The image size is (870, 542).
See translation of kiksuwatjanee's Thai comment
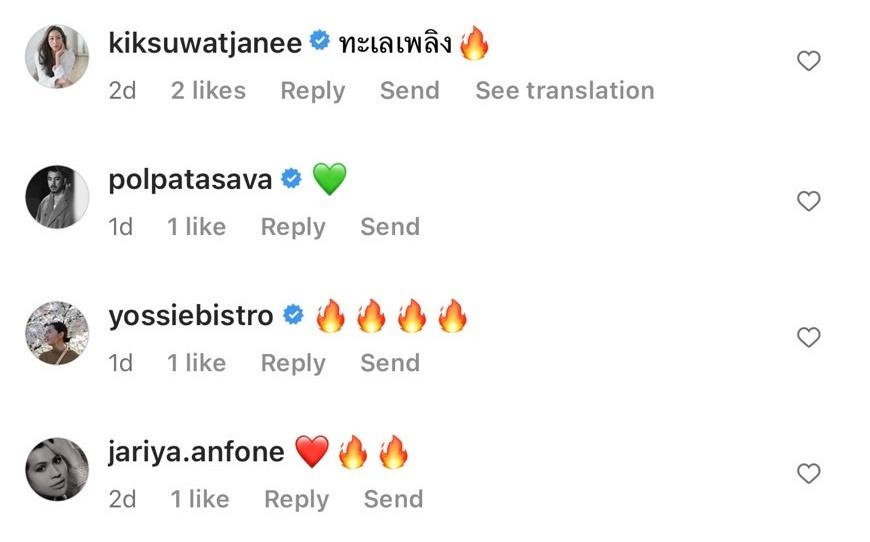point(565,90)
